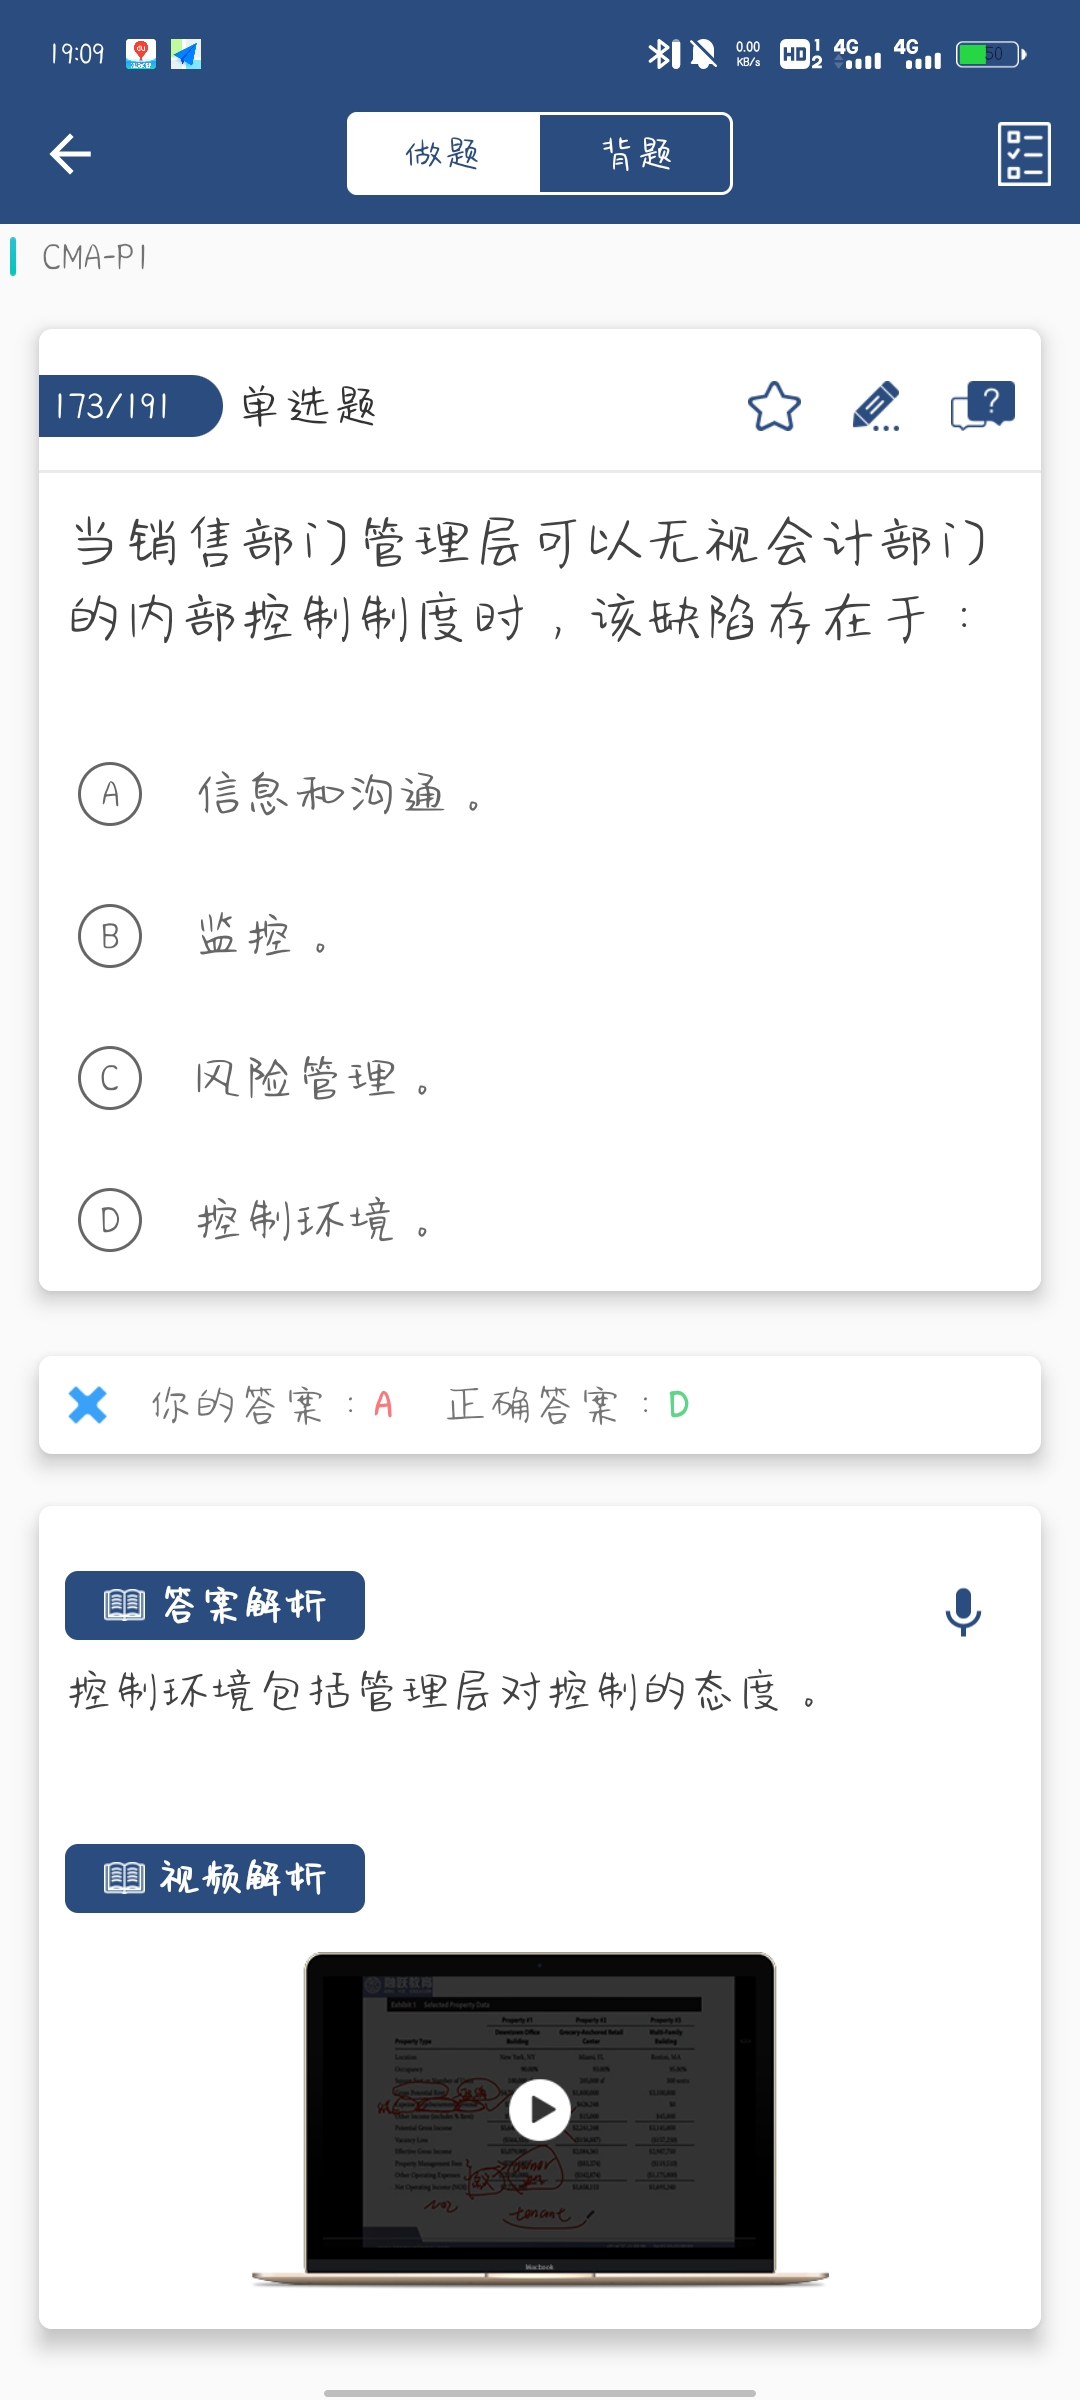Switch to the 做题 tab
The width and height of the screenshot is (1080, 2400).
click(x=443, y=154)
